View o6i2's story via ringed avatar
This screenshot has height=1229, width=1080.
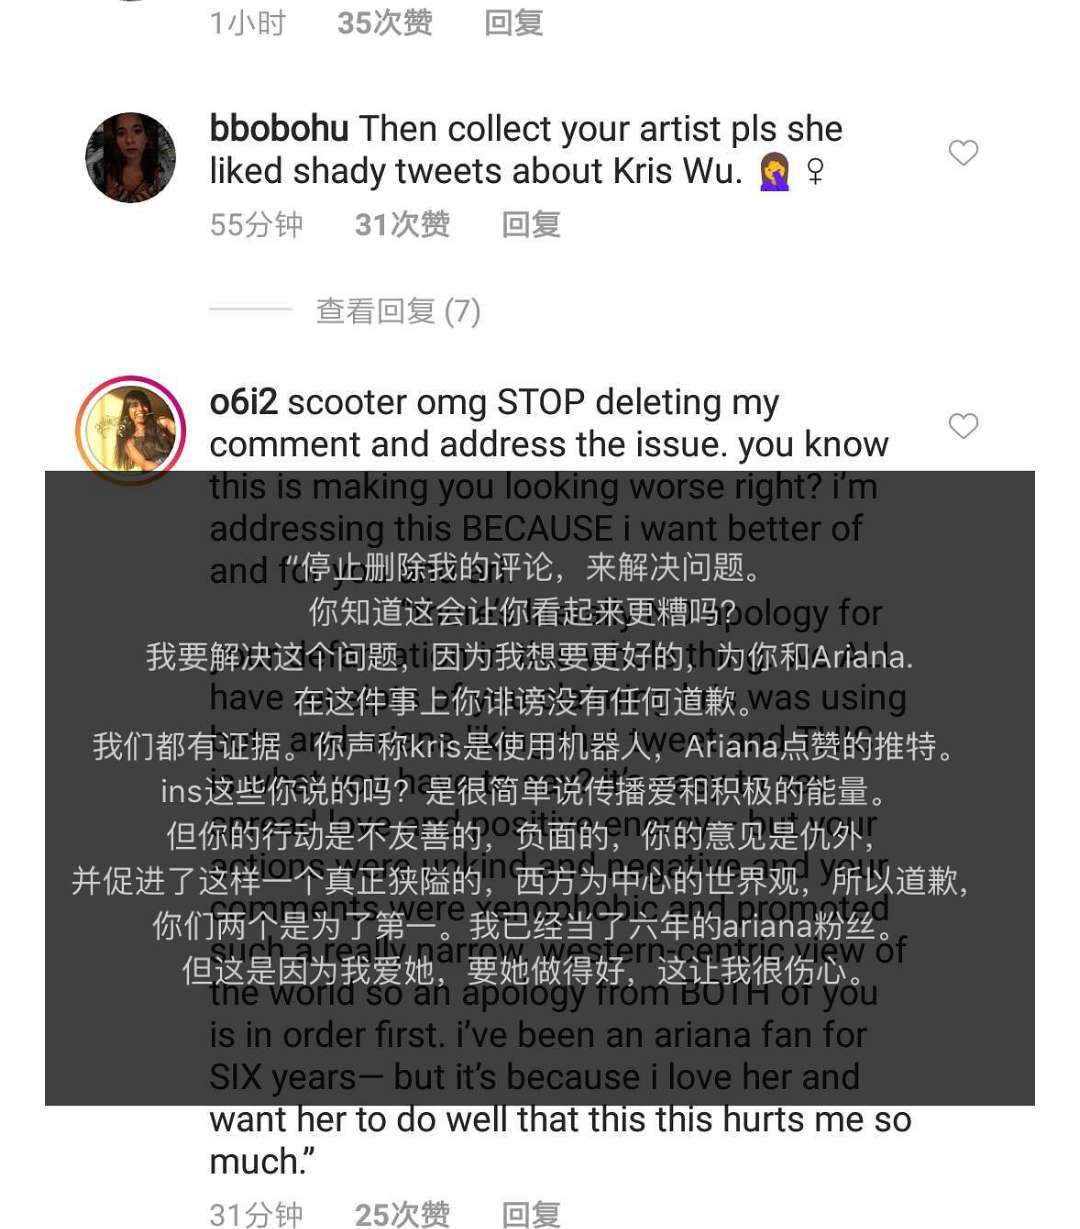(x=131, y=430)
